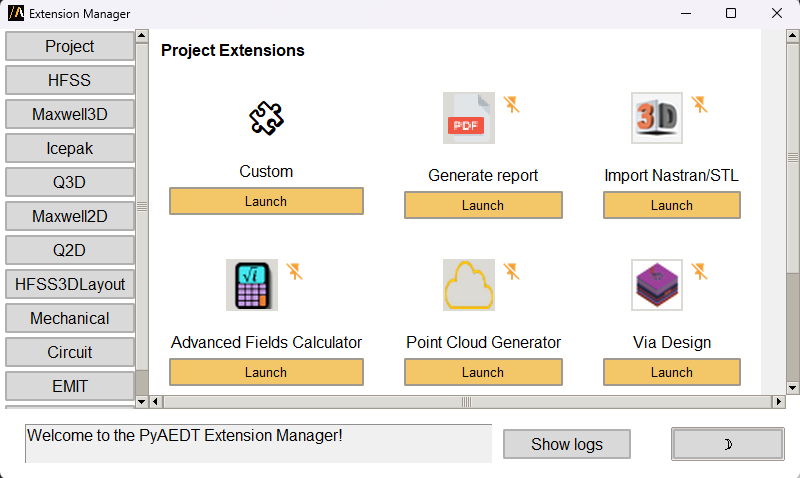The height and width of the screenshot is (478, 800).
Task: Click the Advanced Fields Calculator icon
Action: (x=252, y=285)
